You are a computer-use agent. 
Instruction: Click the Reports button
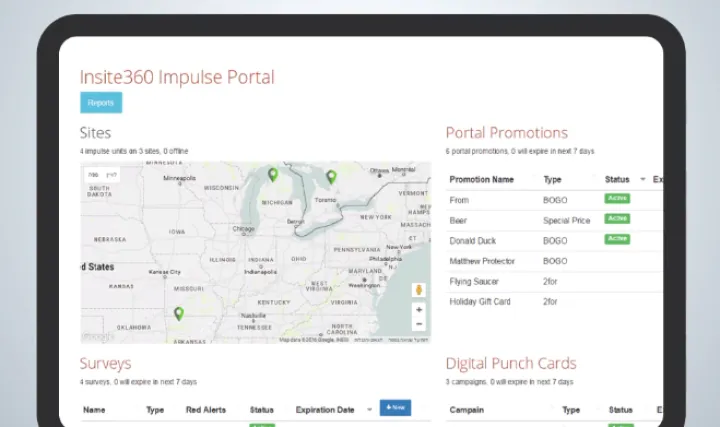pos(101,102)
